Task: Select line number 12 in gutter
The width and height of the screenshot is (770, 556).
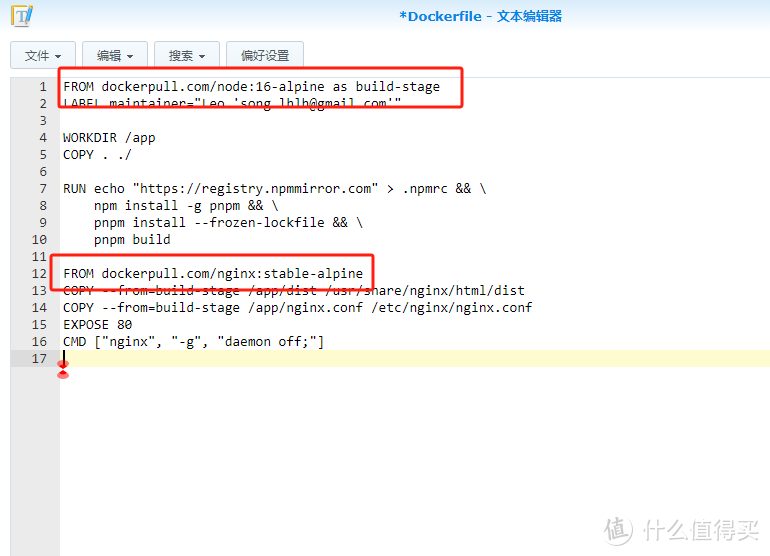Action: (x=40, y=274)
